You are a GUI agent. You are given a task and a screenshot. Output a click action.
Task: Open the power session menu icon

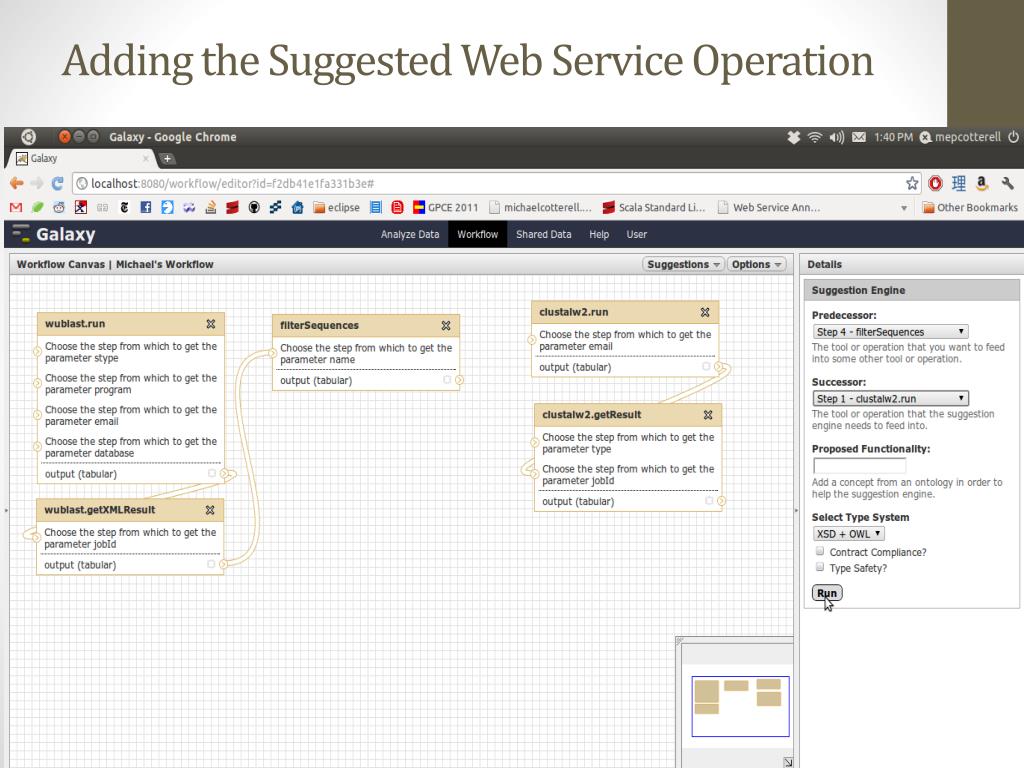point(1014,137)
